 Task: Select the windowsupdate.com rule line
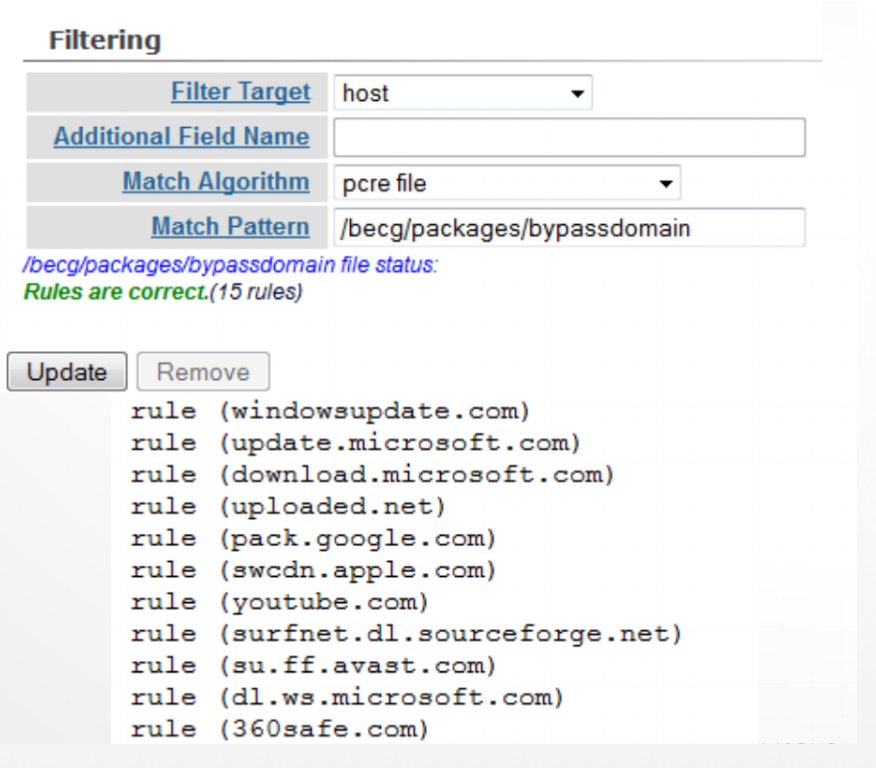tap(330, 412)
